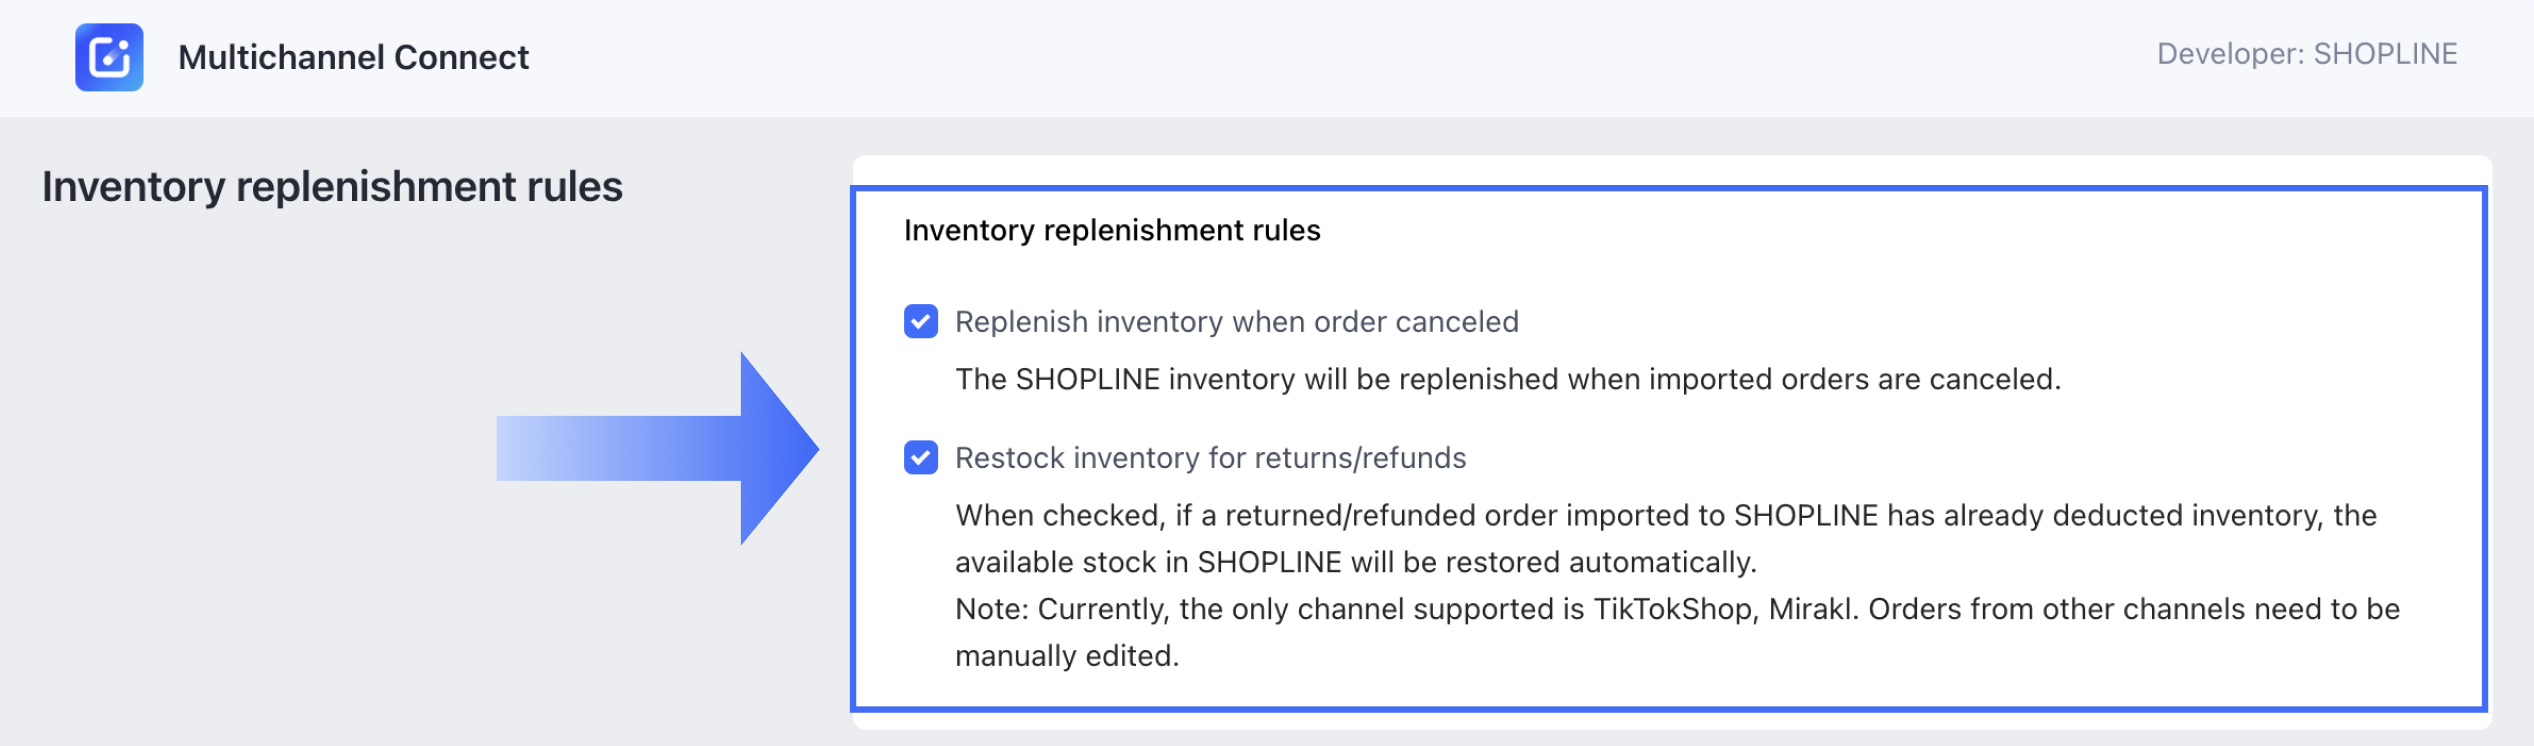
Task: Click the Inventory replenishment rules card title
Action: tap(1111, 230)
